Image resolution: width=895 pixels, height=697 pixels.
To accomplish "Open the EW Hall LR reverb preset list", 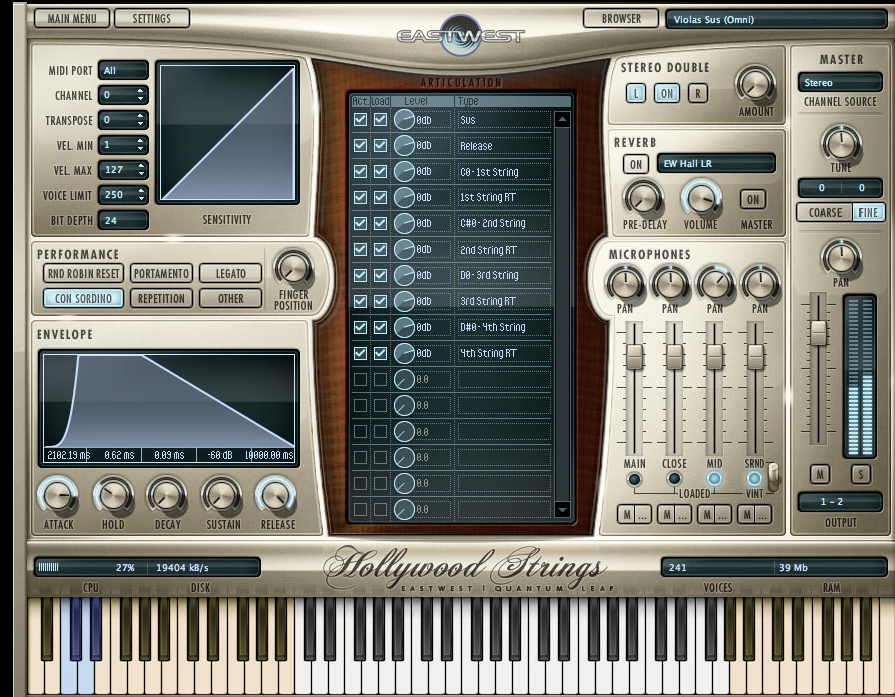I will coord(716,164).
